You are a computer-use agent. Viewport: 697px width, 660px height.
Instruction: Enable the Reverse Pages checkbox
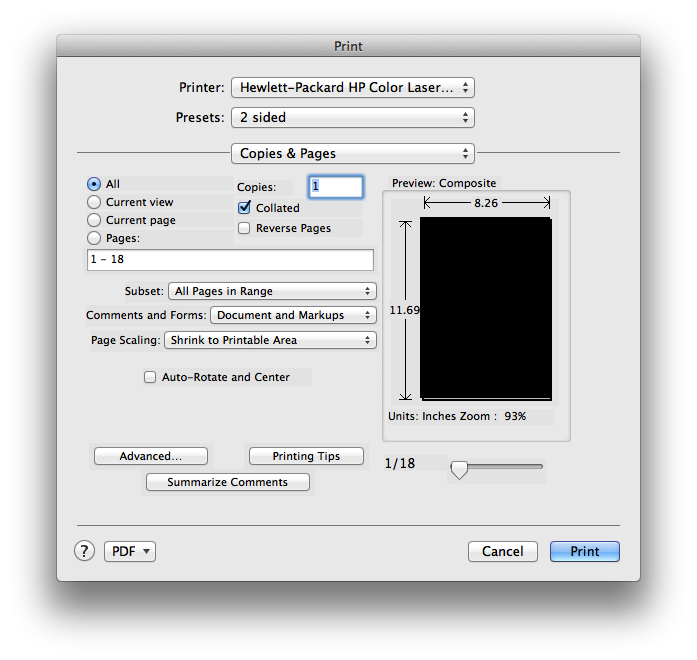(244, 228)
